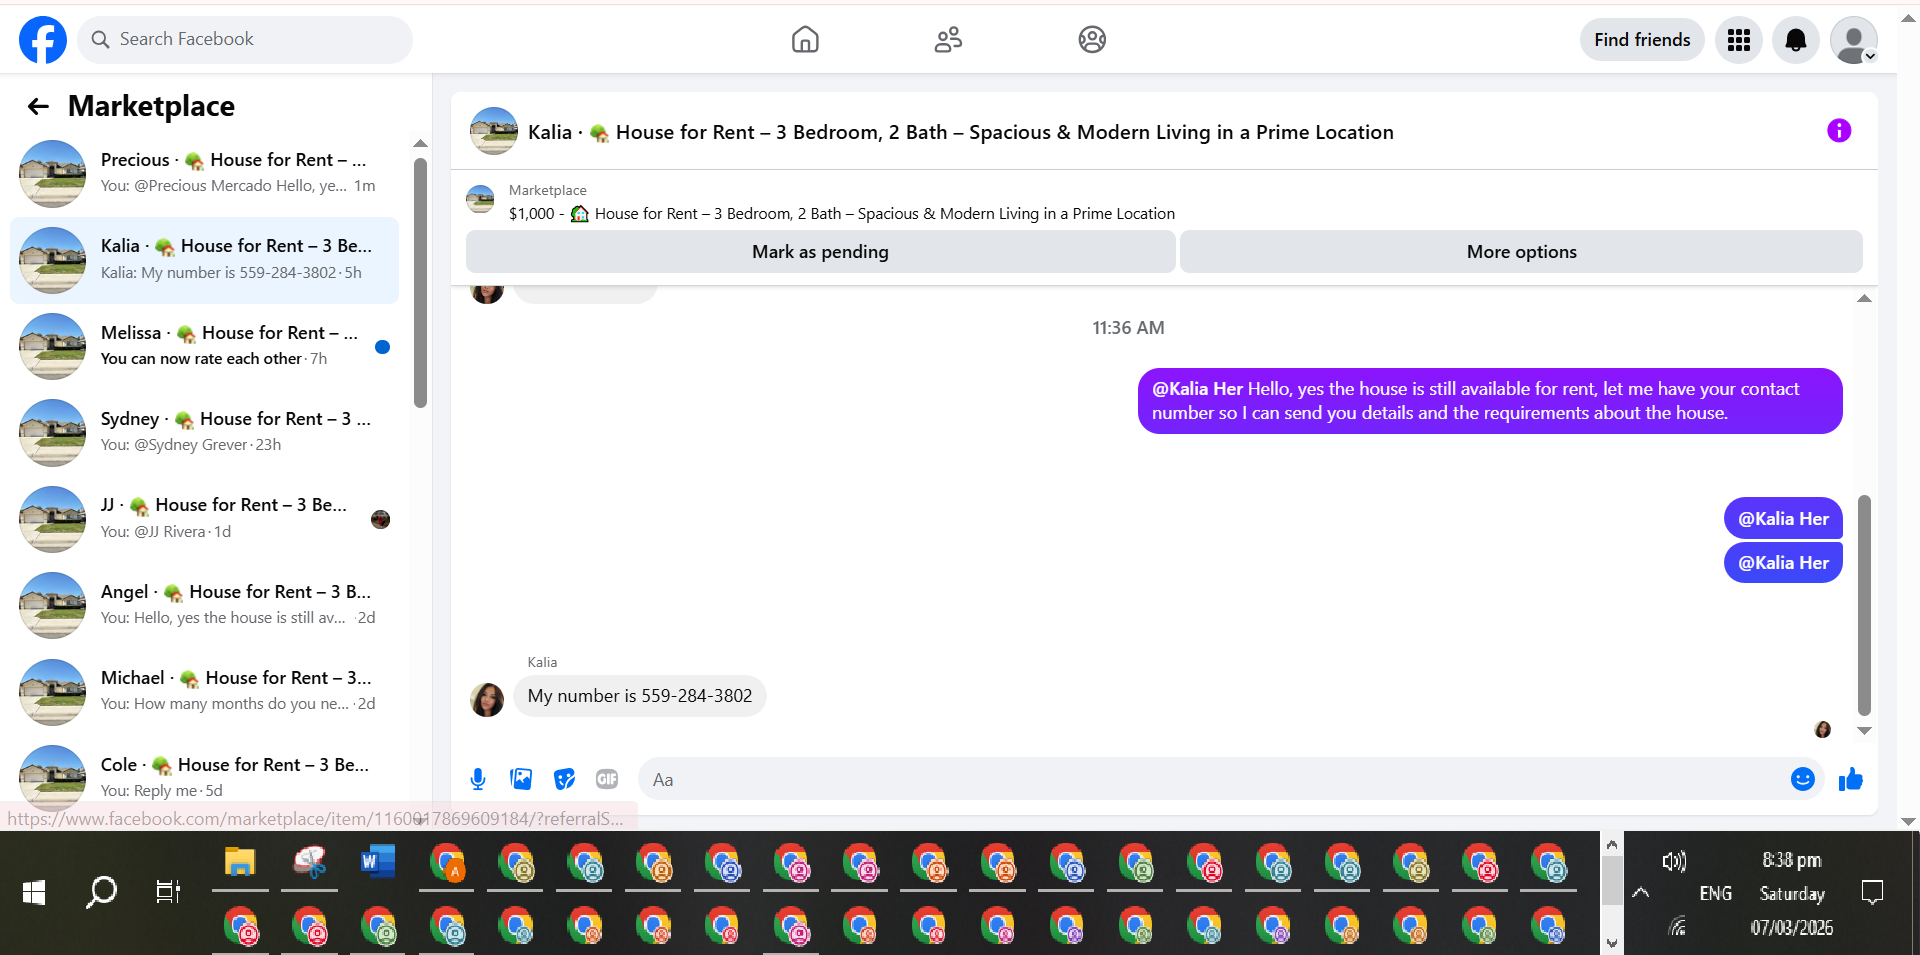Open the Facebook menu grid icon
Screen dimensions: 1920x955
[x=1739, y=40]
